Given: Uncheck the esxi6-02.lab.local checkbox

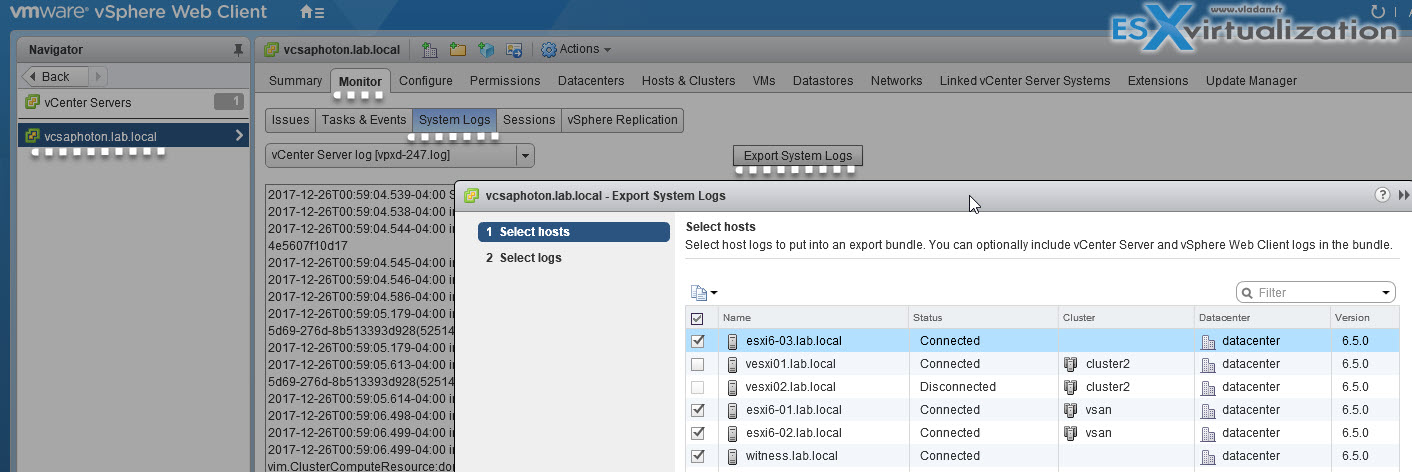Looking at the screenshot, I should pos(697,433).
